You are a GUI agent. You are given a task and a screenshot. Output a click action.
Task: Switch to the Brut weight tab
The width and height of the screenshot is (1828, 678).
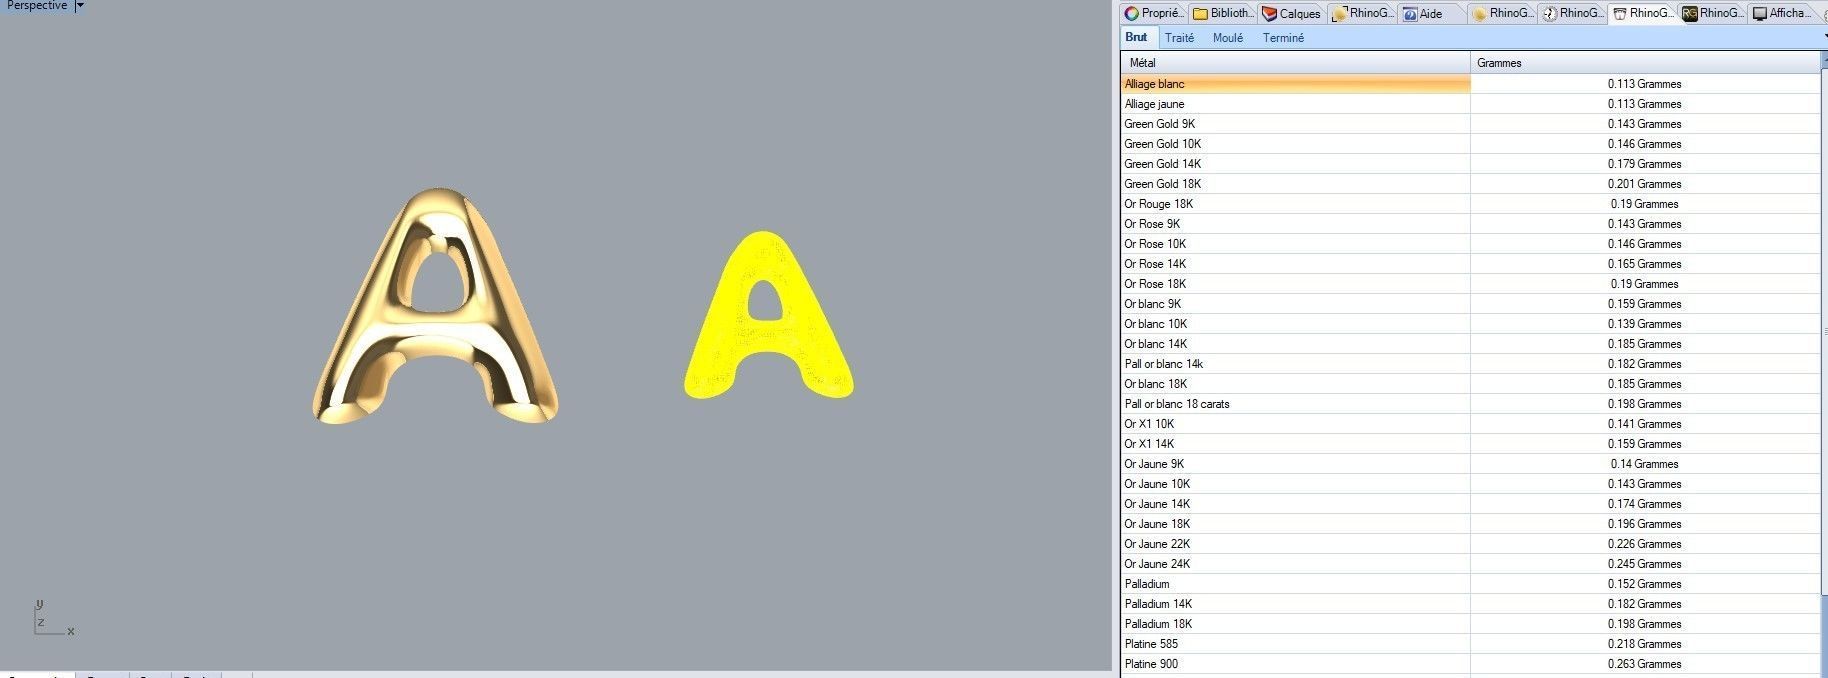[1137, 37]
